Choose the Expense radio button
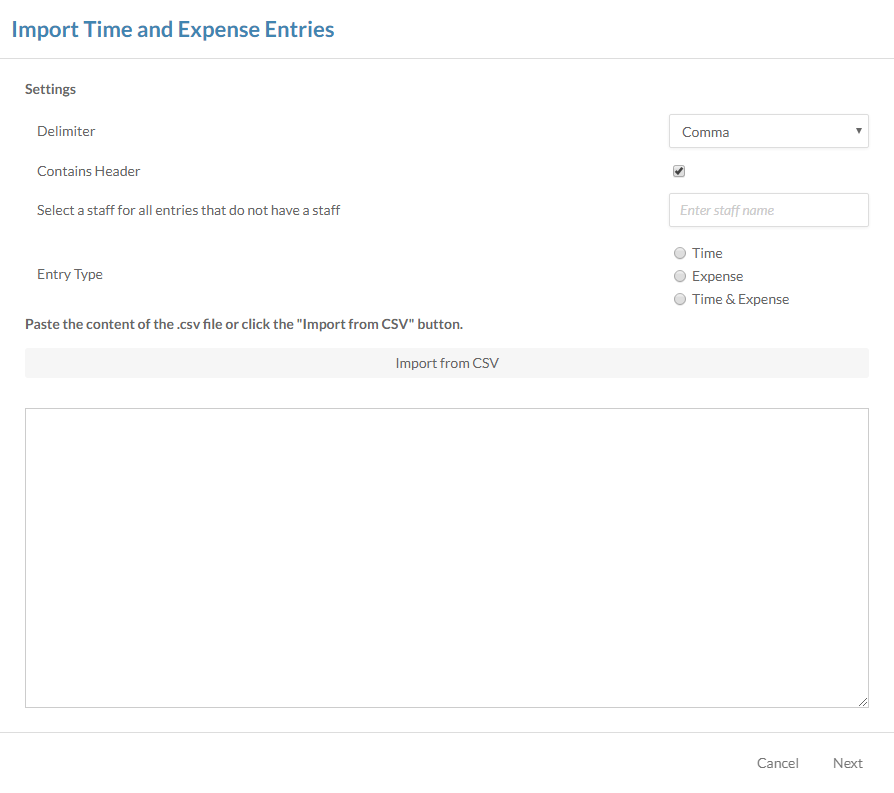 click(x=680, y=276)
